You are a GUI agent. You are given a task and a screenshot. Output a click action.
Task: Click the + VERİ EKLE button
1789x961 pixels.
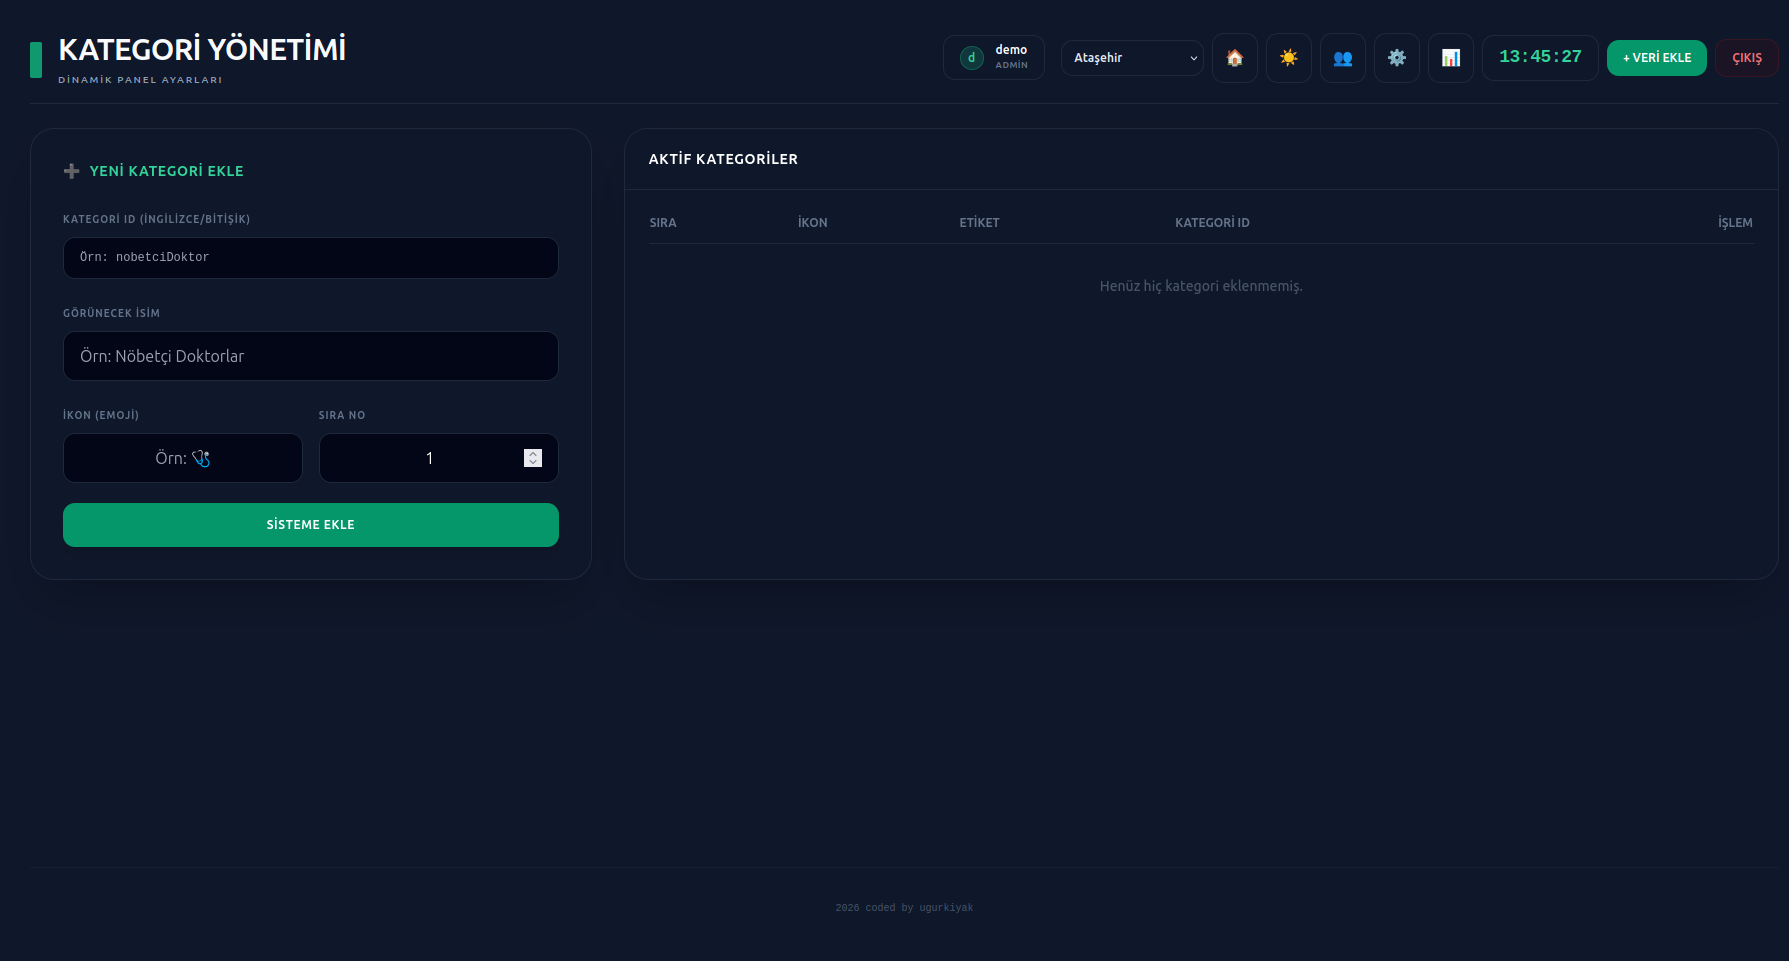coord(1656,58)
